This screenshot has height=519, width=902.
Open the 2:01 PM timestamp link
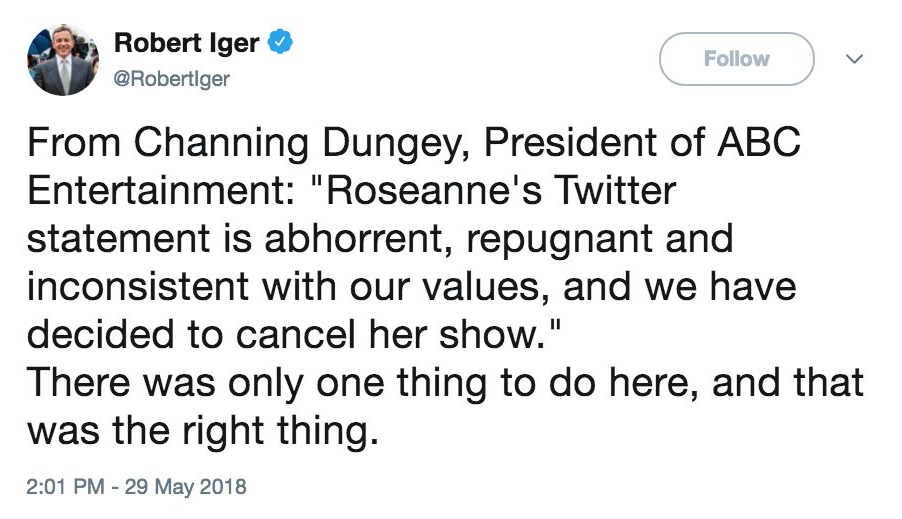[66, 487]
